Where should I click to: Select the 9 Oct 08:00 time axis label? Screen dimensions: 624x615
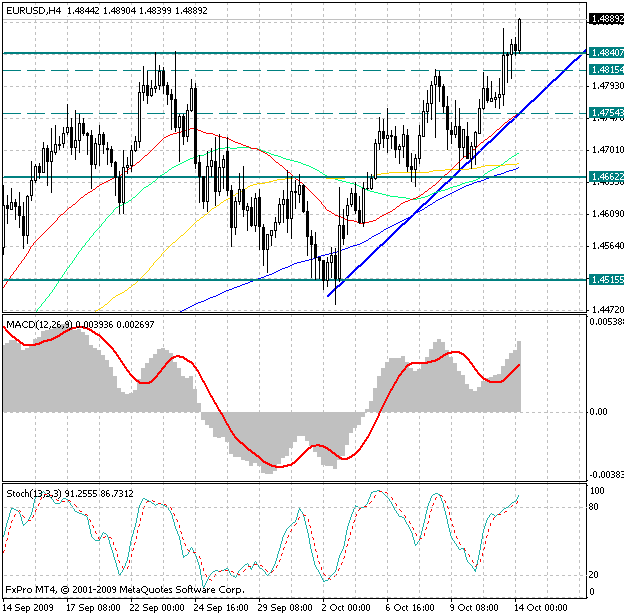pyautogui.click(x=480, y=607)
